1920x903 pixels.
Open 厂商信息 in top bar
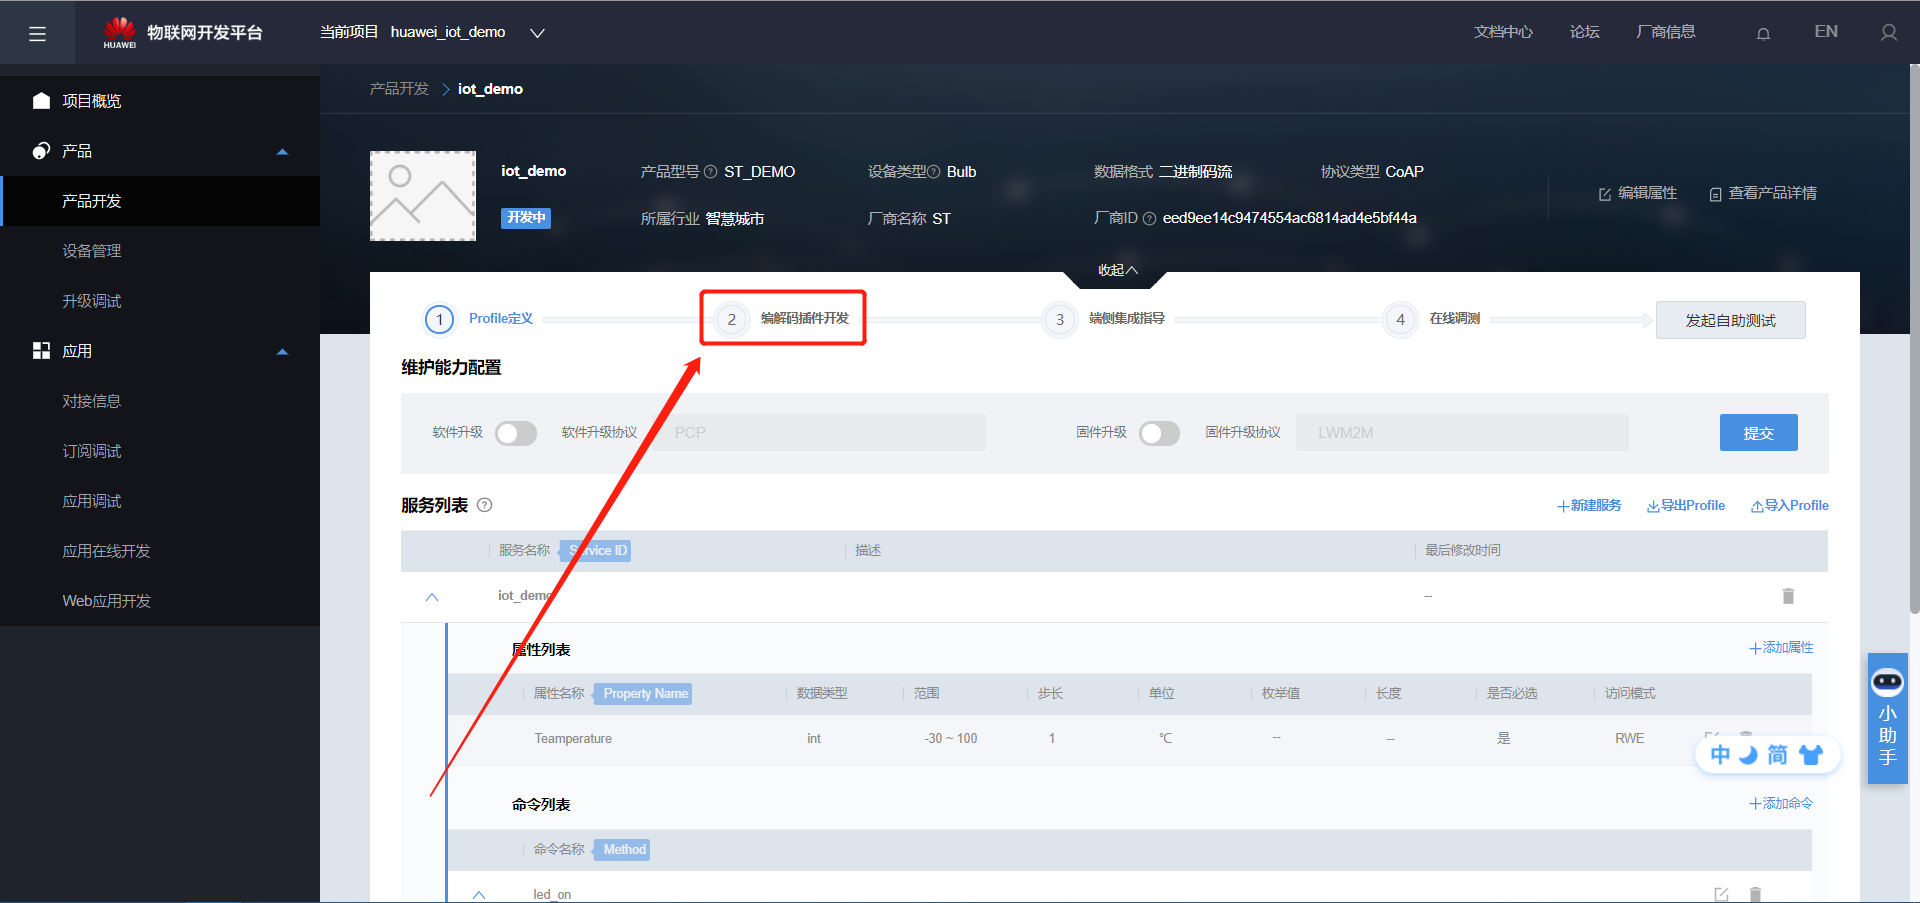pyautogui.click(x=1666, y=32)
